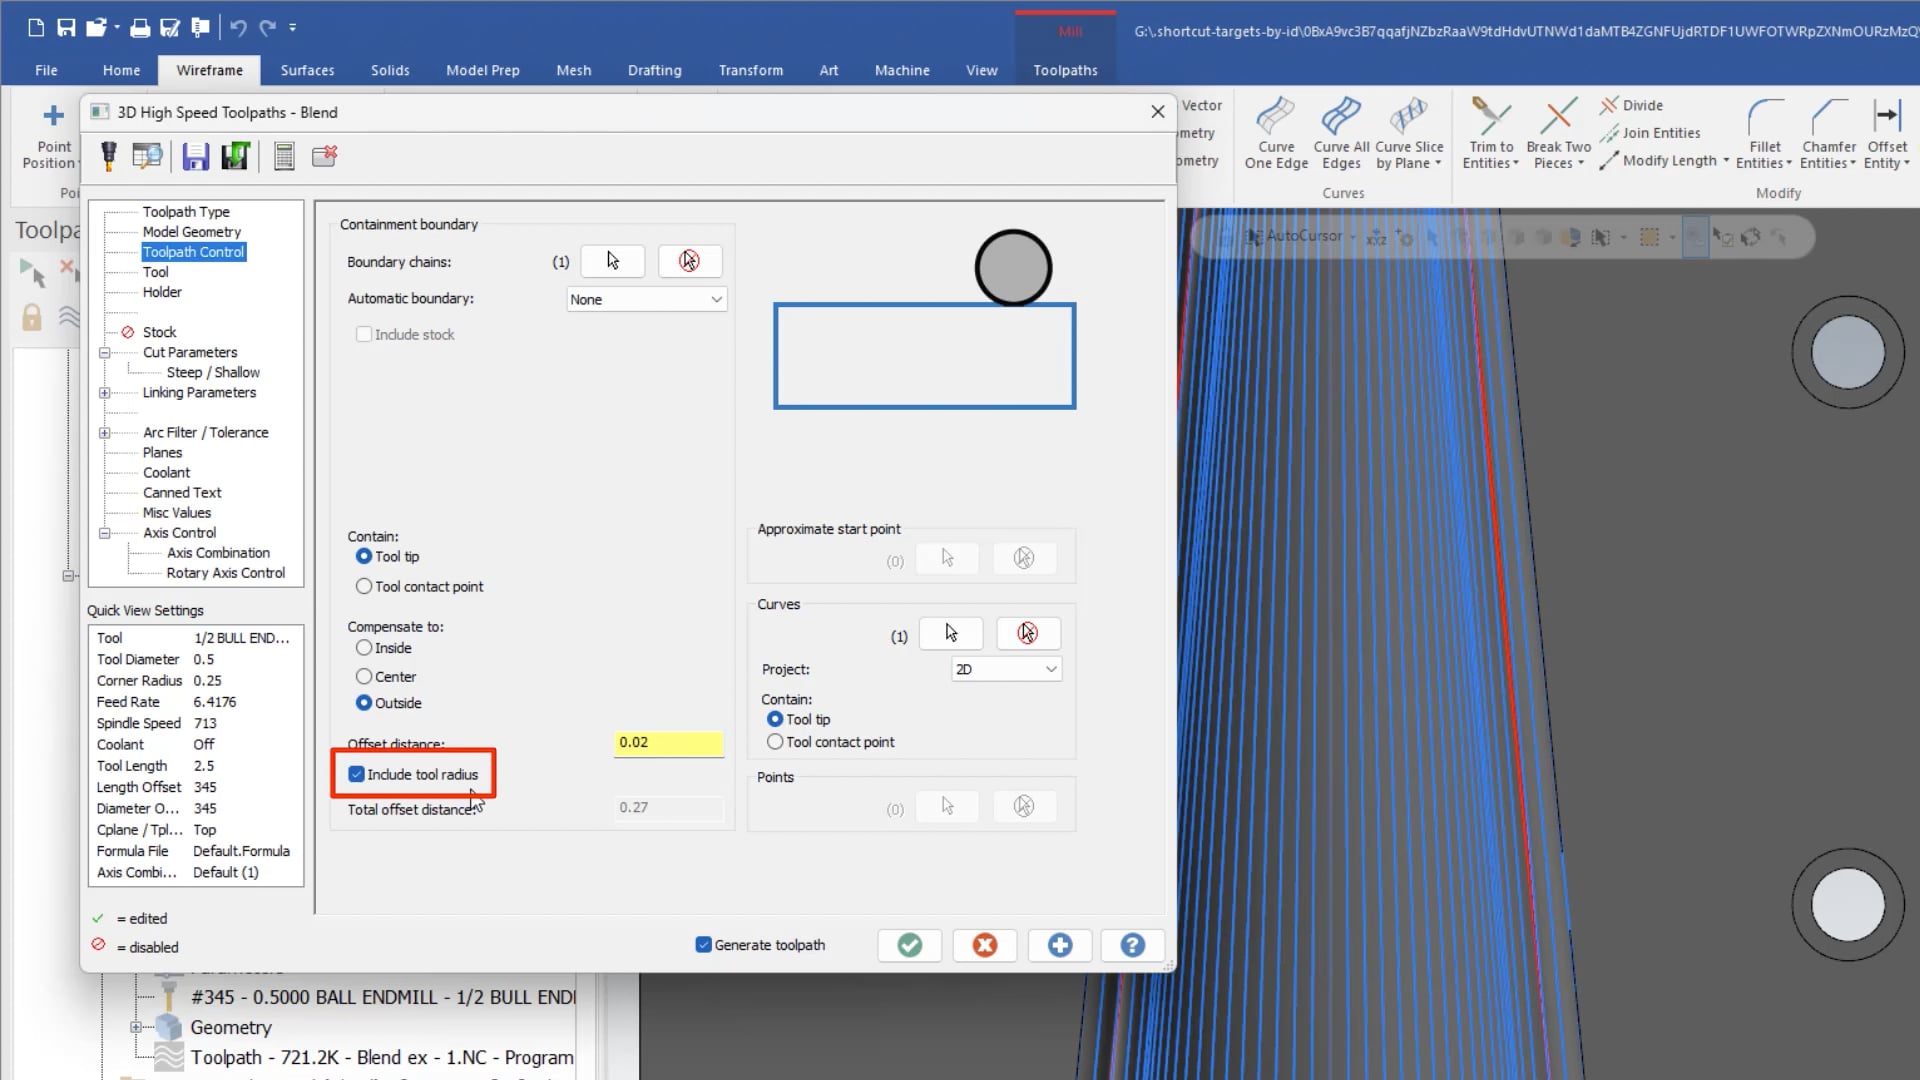The image size is (1920, 1080).
Task: Click the red X remove chain icon
Action: tap(687, 260)
